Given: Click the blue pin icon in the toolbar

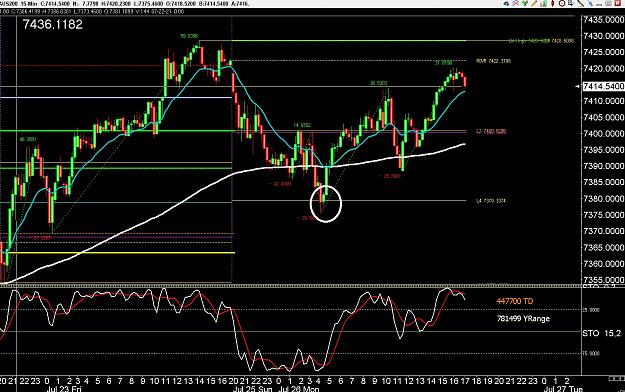Looking at the screenshot, I should [590, 3].
